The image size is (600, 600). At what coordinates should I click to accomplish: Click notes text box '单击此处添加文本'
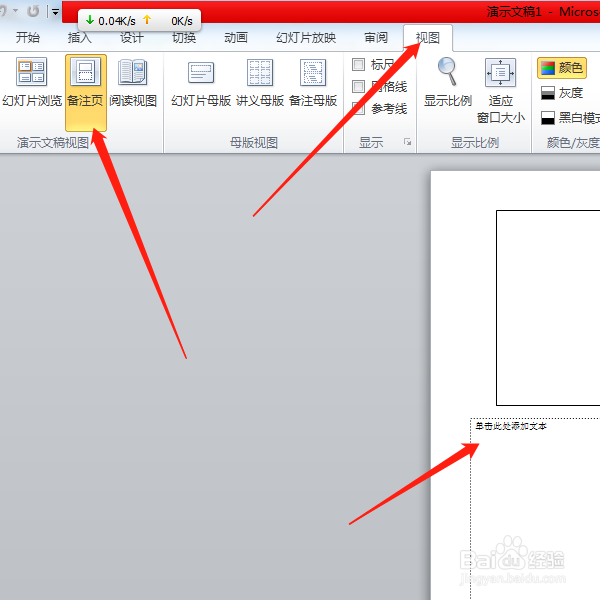pyautogui.click(x=535, y=509)
